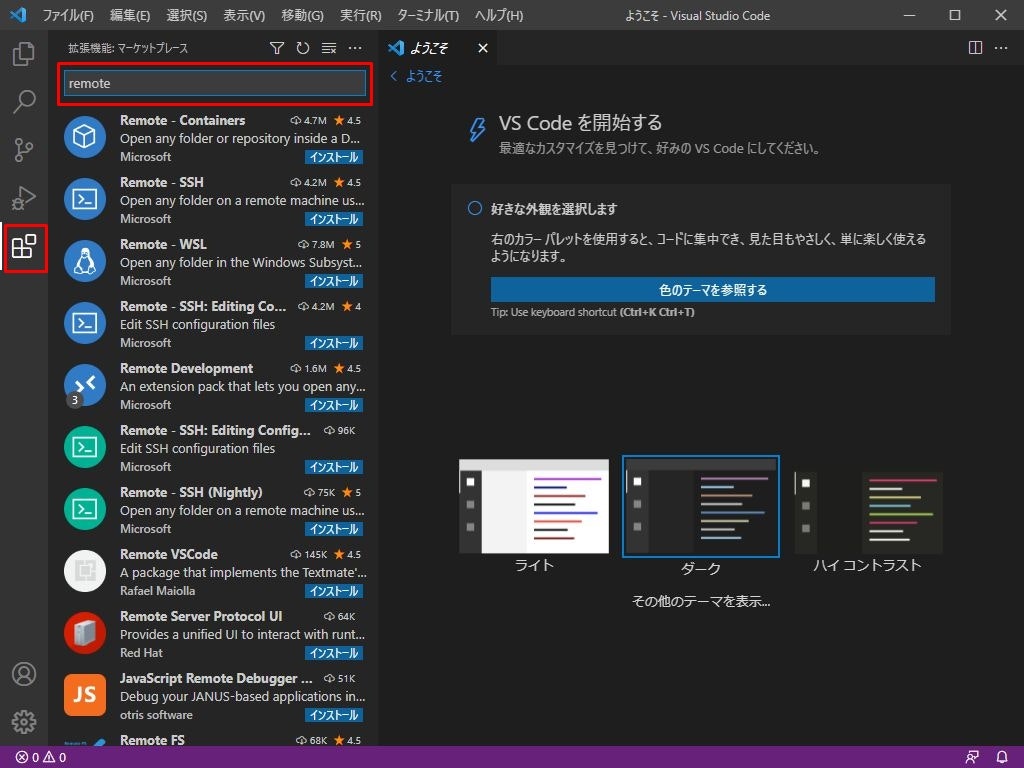Image resolution: width=1024 pixels, height=768 pixels.
Task: Open the Extensions view icon
Action: 24,247
